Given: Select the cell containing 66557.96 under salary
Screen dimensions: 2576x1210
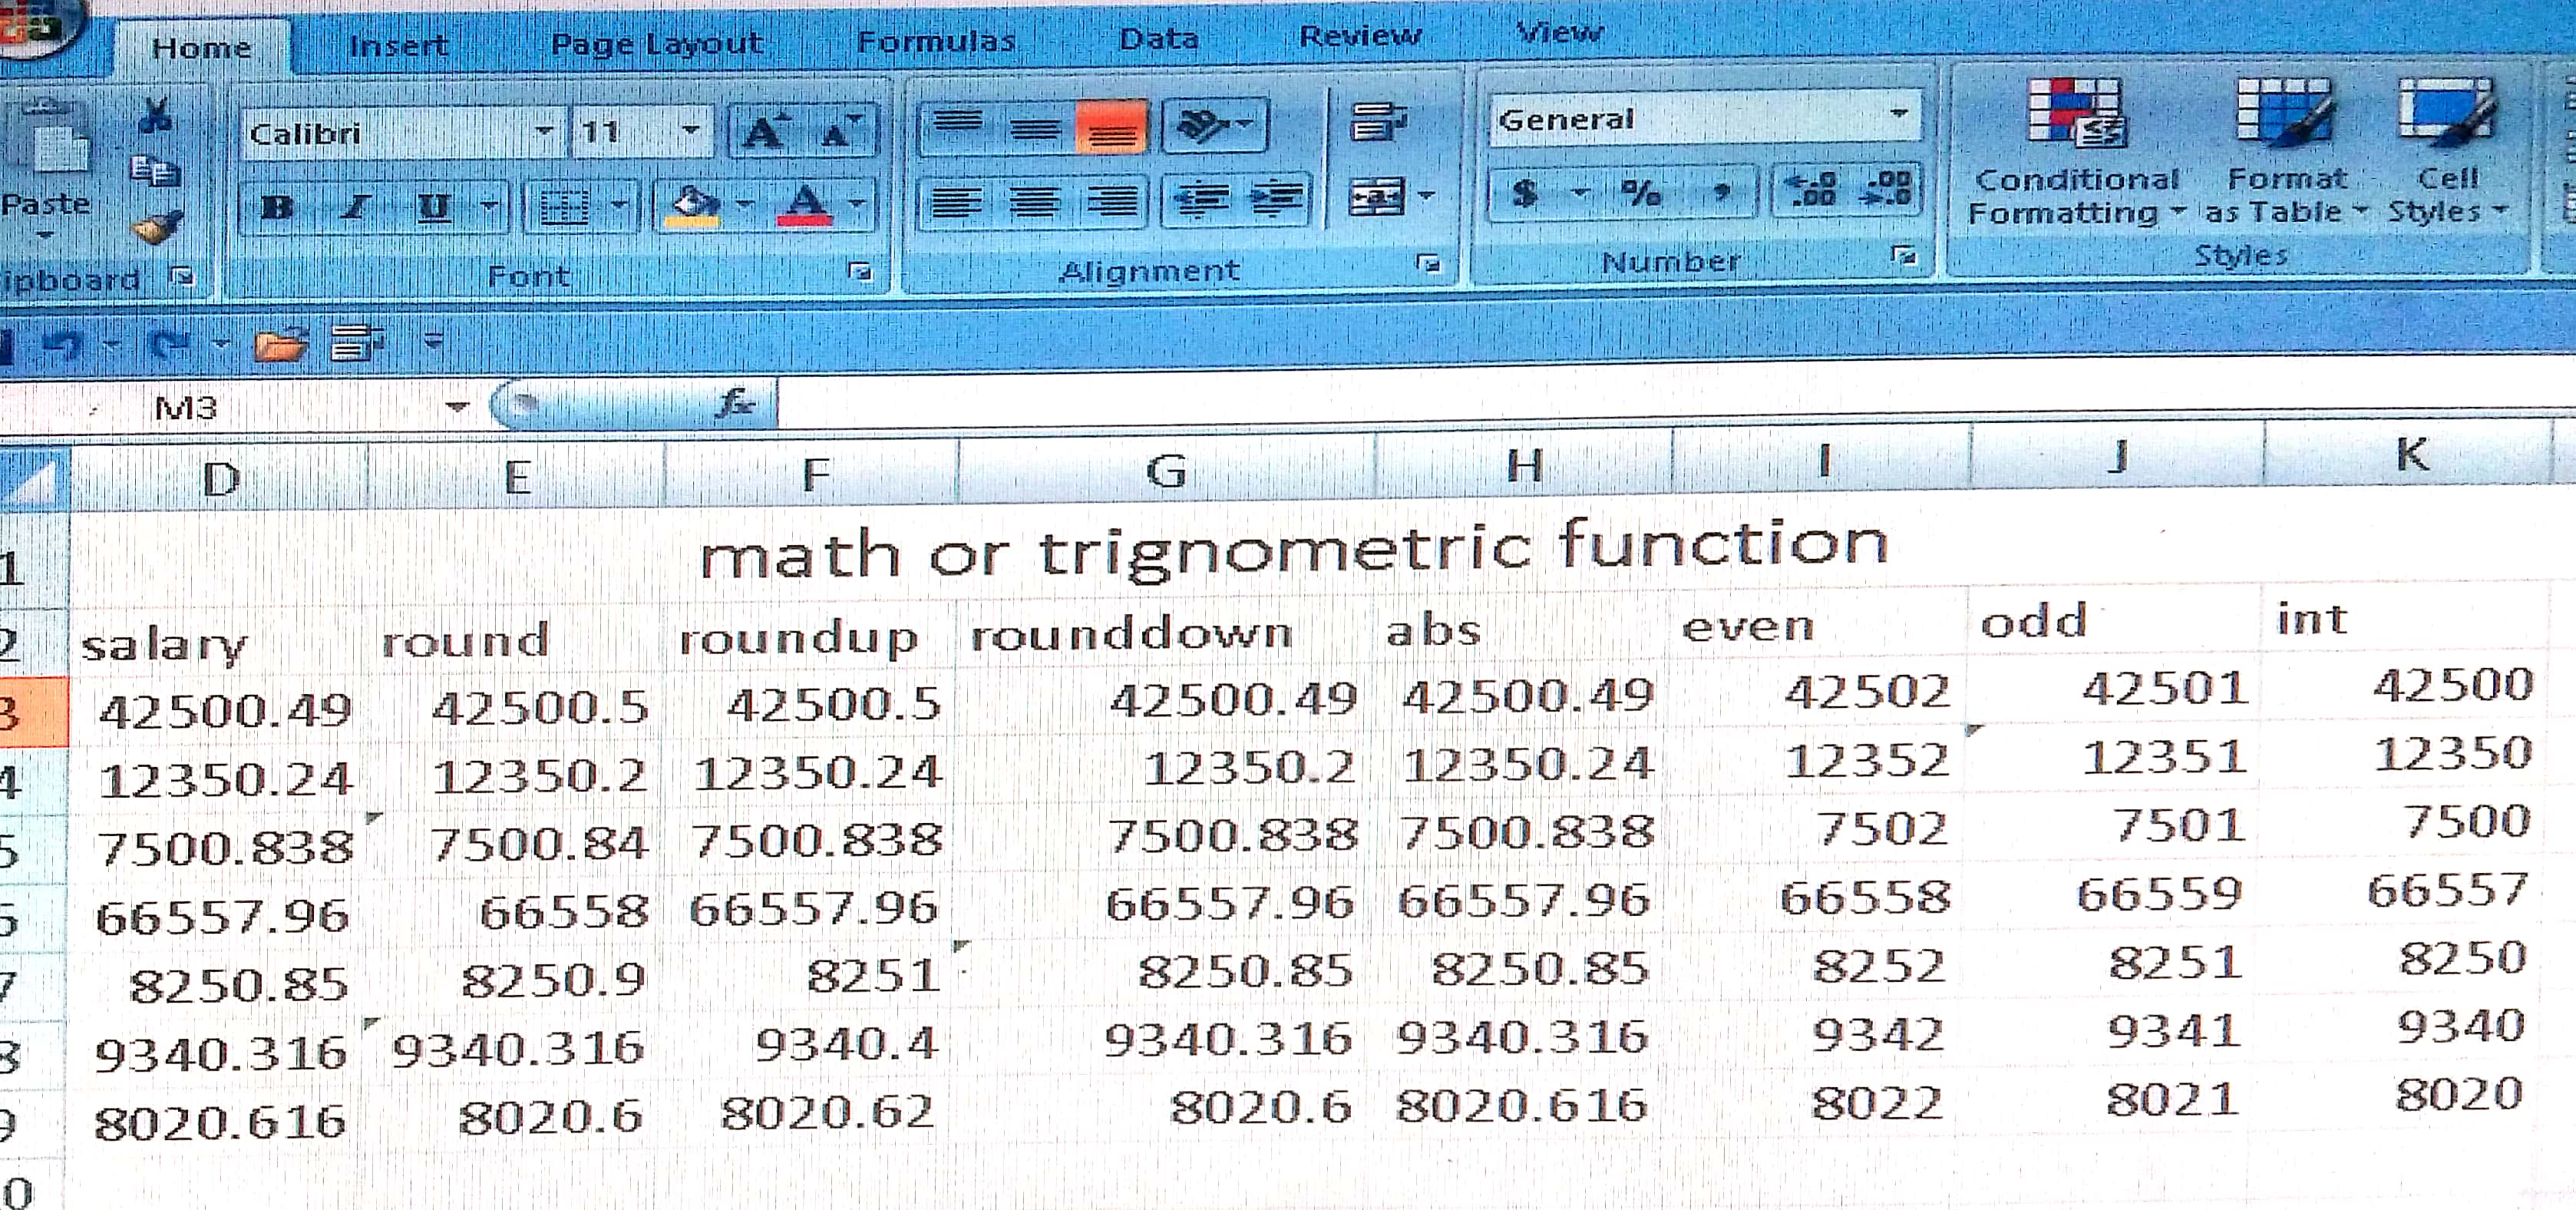Looking at the screenshot, I should point(222,917).
